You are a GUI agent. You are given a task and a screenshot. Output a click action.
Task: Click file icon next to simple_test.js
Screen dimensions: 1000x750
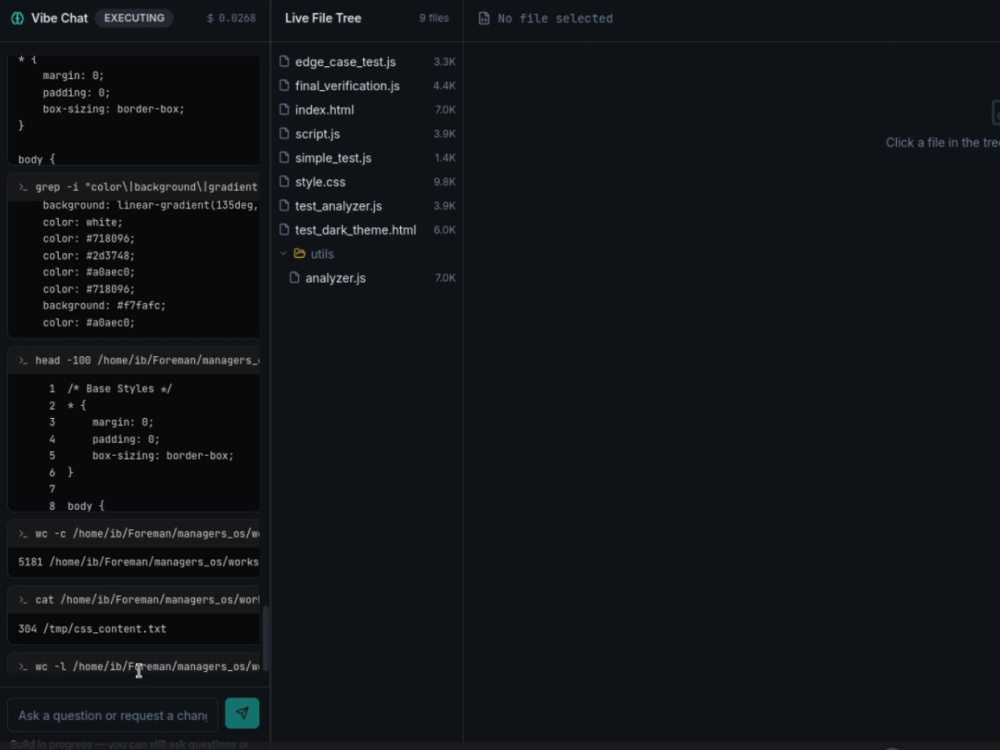pos(284,158)
